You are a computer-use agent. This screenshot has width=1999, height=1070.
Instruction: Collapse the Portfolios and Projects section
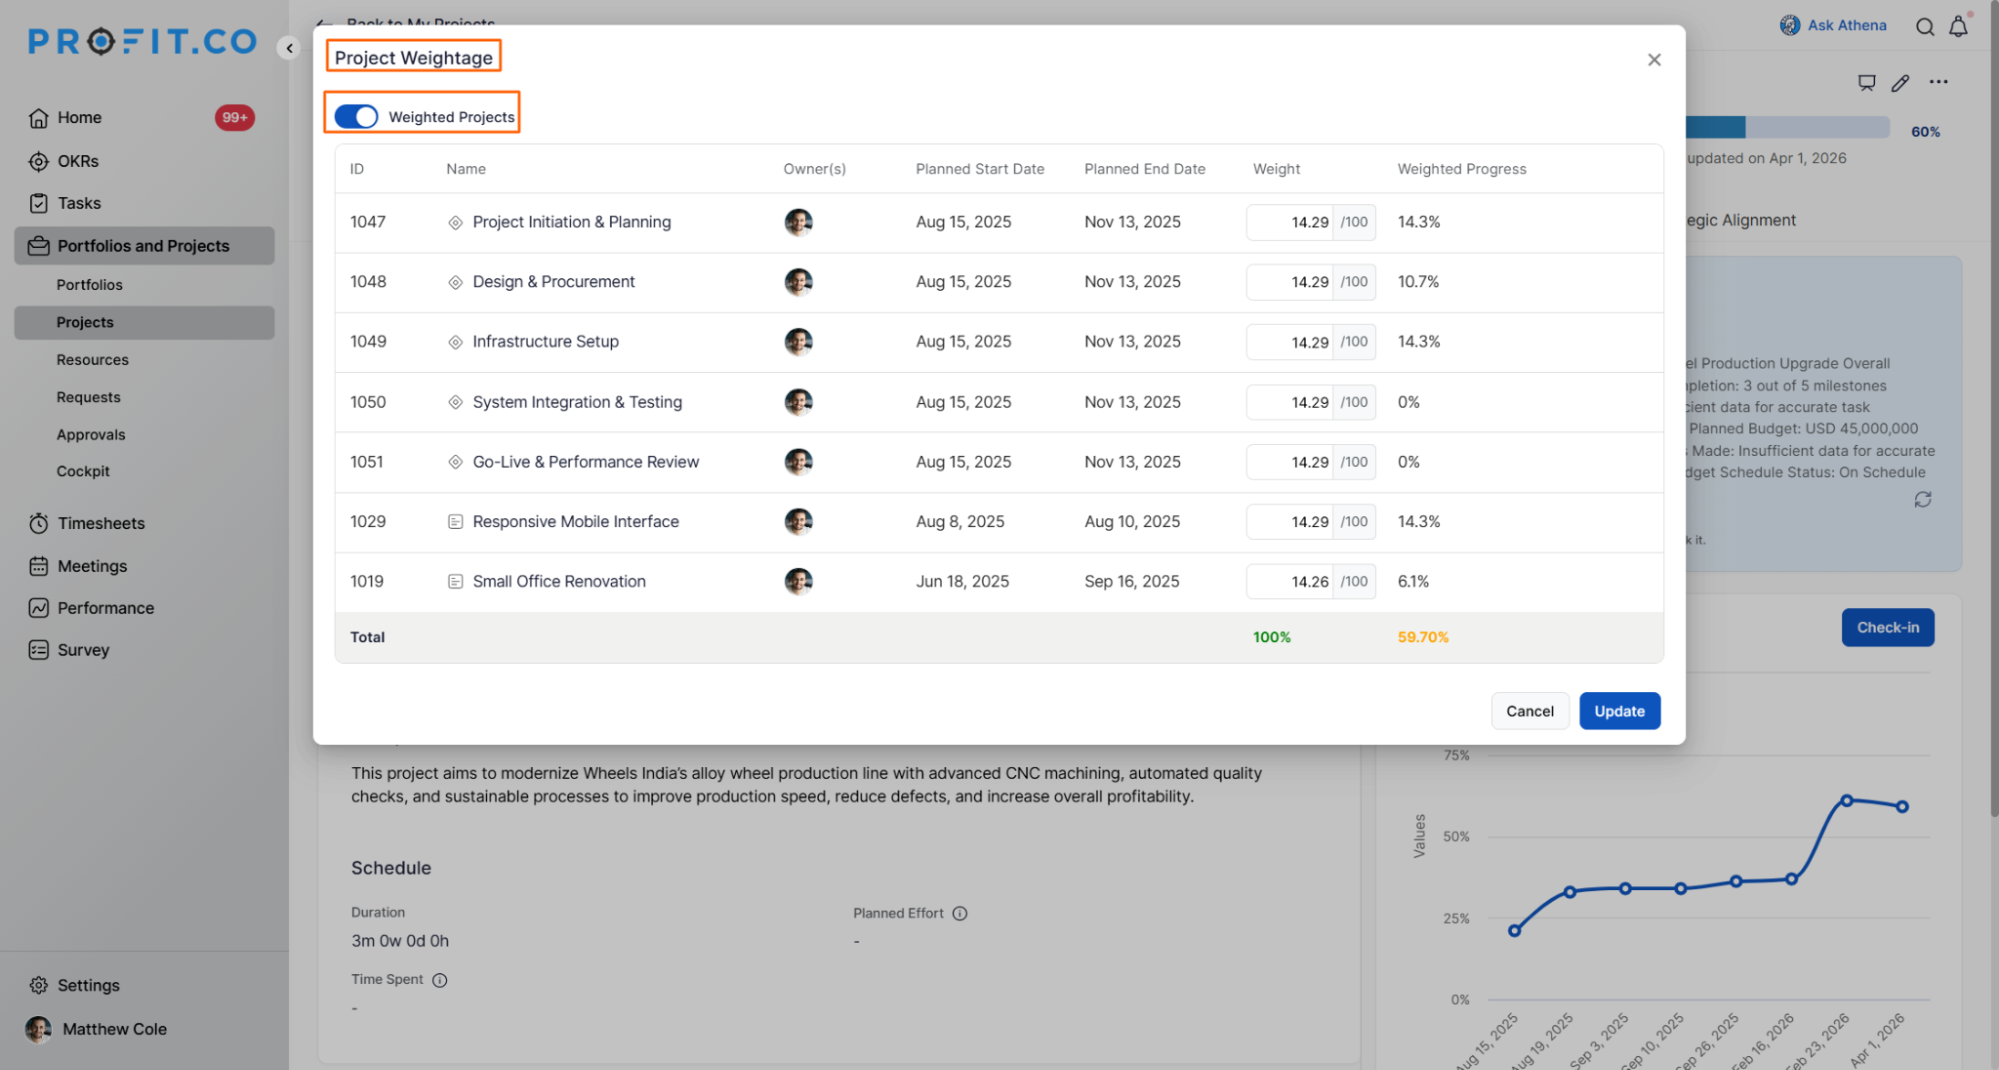[x=143, y=246]
